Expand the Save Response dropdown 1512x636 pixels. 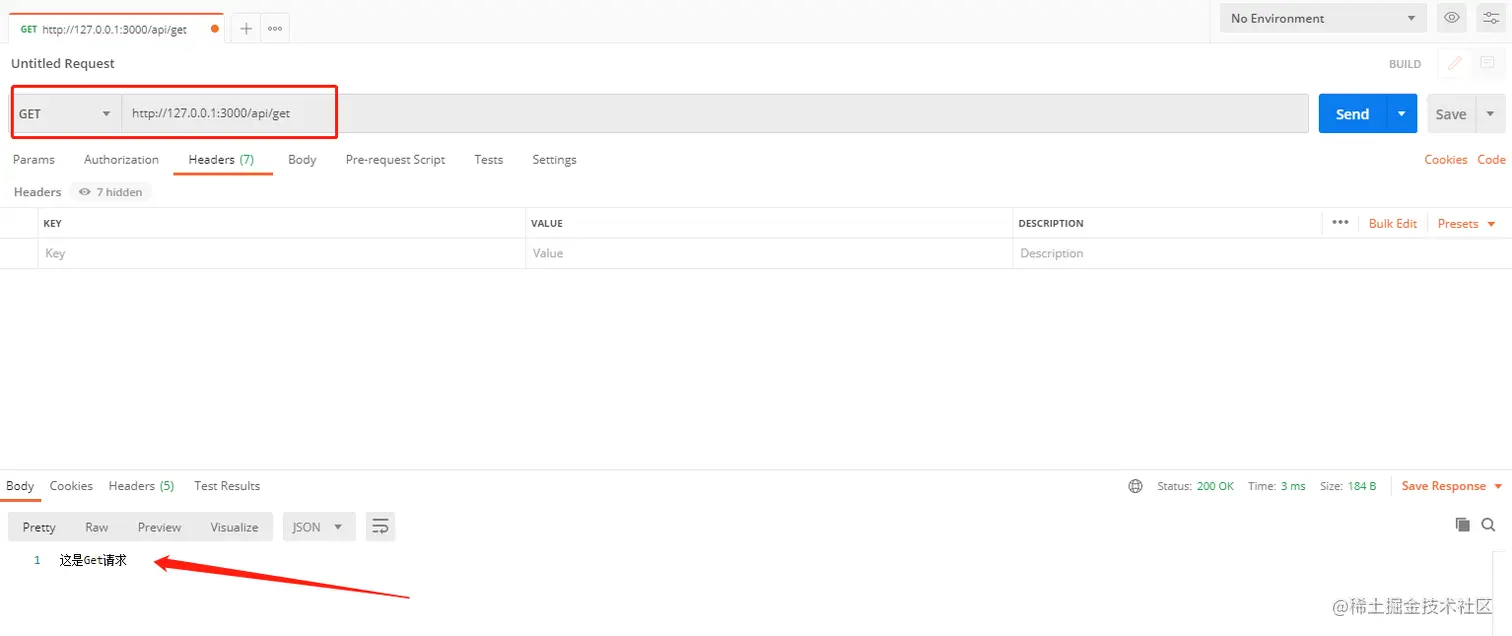tap(1452, 486)
